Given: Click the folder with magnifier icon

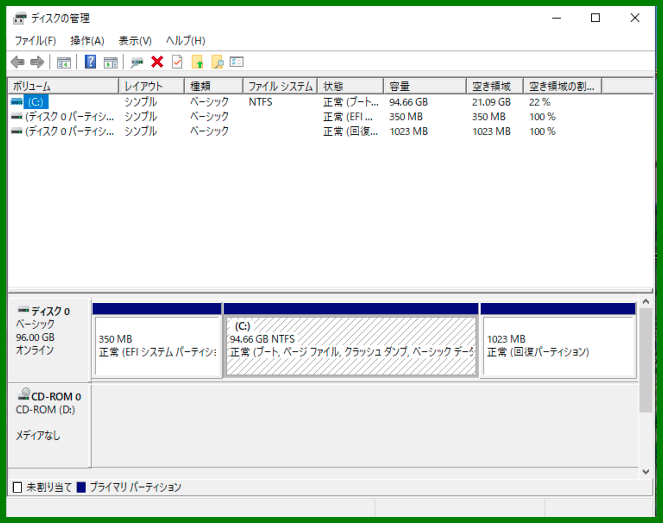Looking at the screenshot, I should pyautogui.click(x=217, y=62).
